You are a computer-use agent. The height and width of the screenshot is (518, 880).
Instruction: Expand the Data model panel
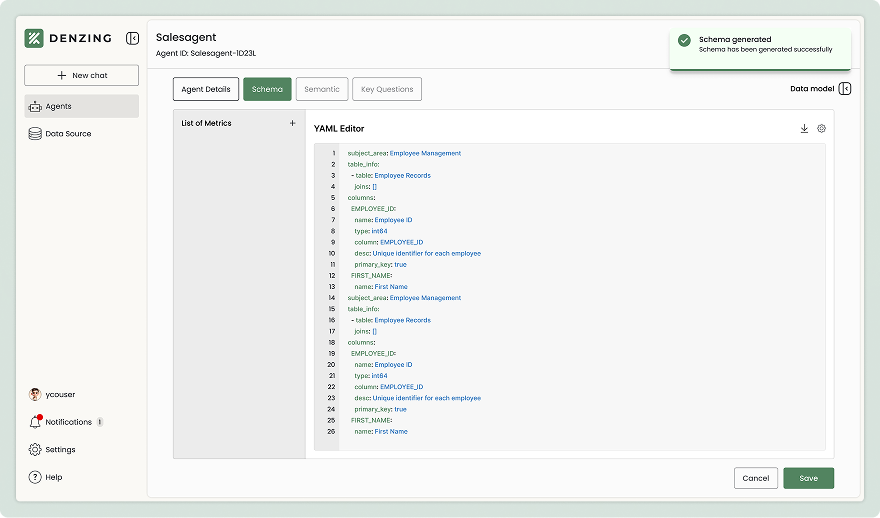(845, 89)
